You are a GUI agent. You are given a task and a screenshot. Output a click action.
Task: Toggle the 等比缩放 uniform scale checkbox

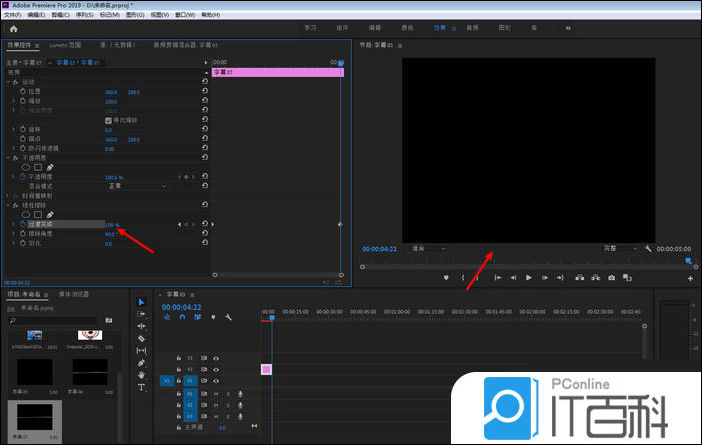[x=108, y=120]
